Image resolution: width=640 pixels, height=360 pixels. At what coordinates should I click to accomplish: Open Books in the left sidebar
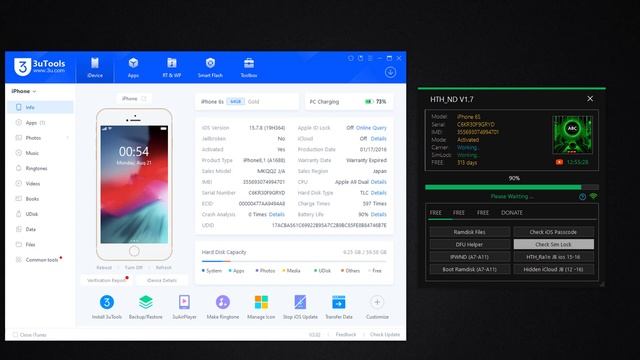(x=40, y=199)
